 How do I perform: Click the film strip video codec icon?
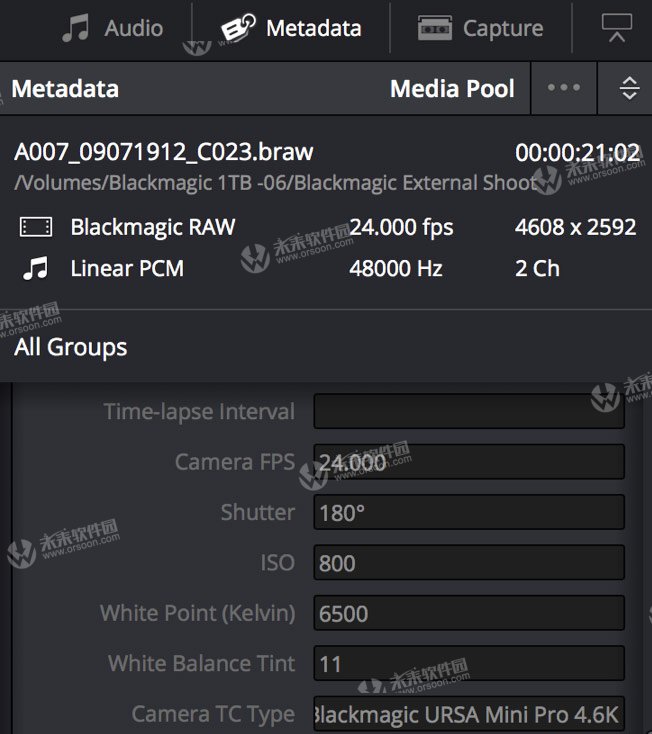coord(36,227)
